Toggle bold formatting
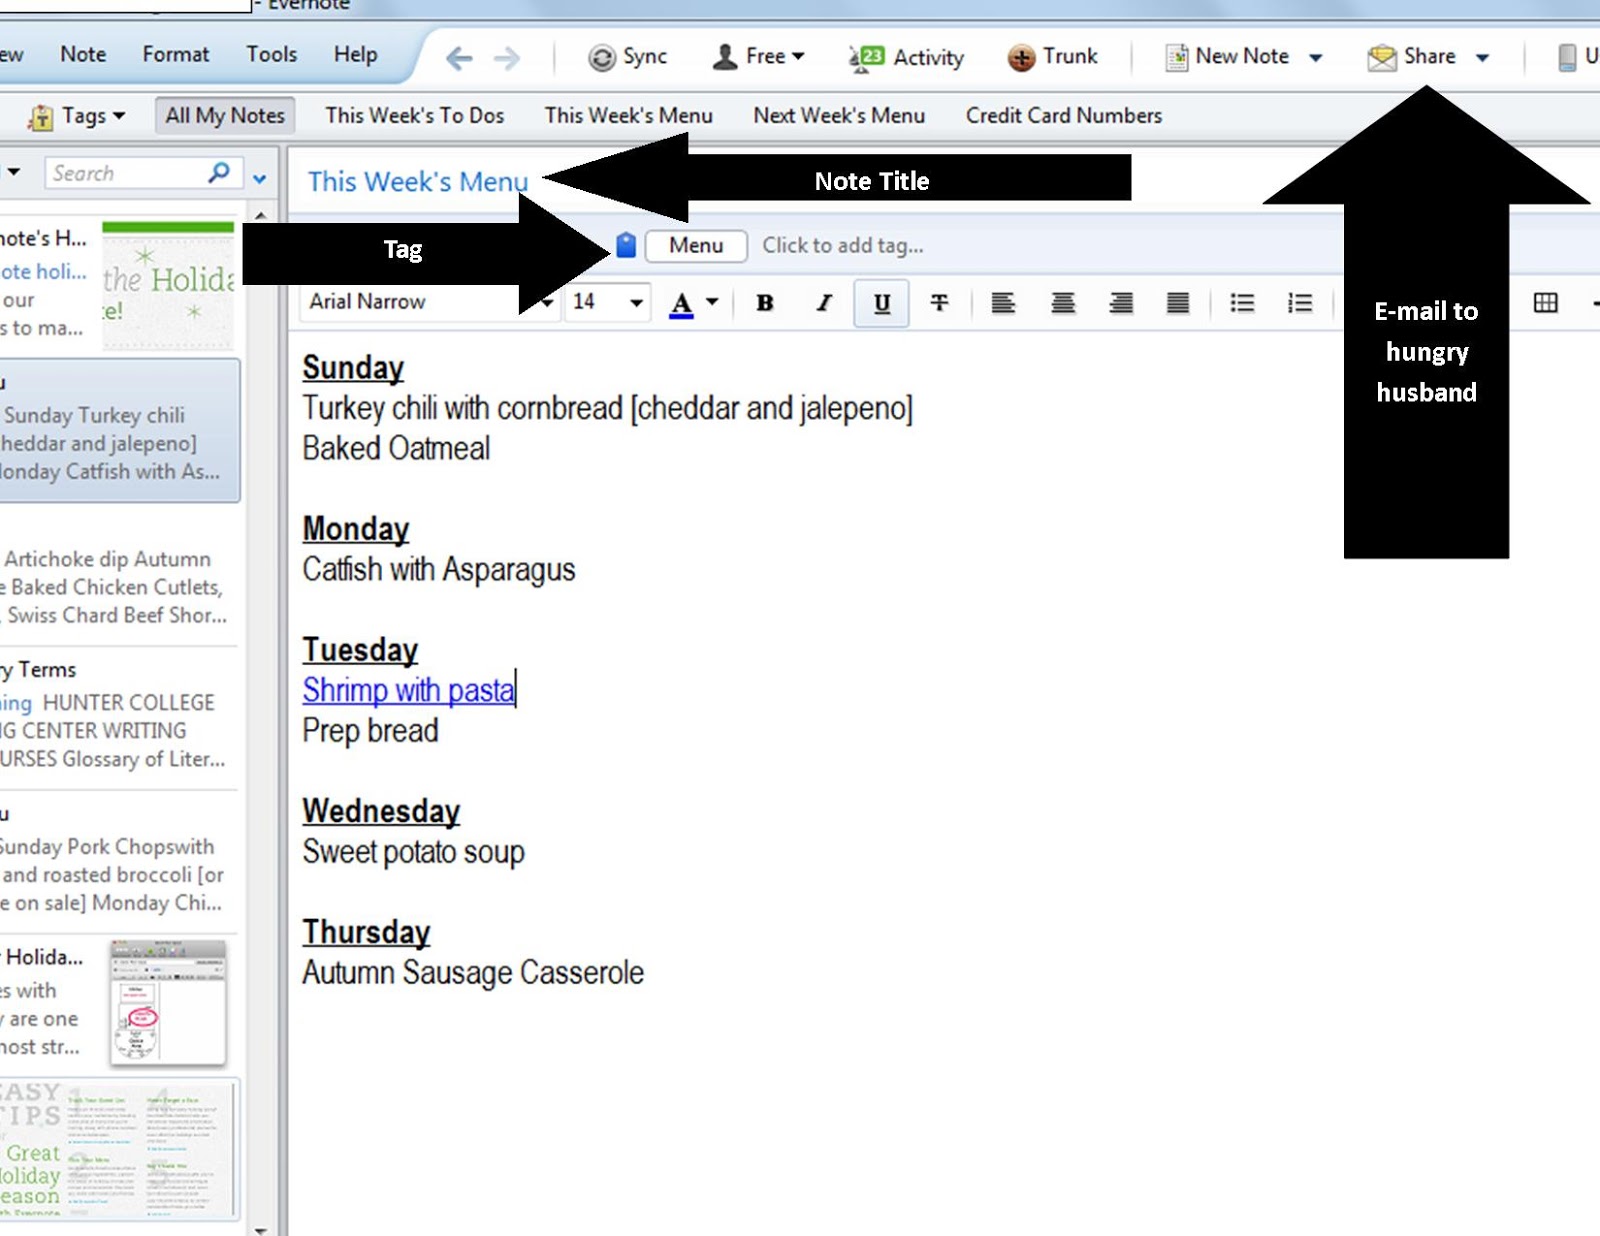The width and height of the screenshot is (1600, 1236). point(765,303)
